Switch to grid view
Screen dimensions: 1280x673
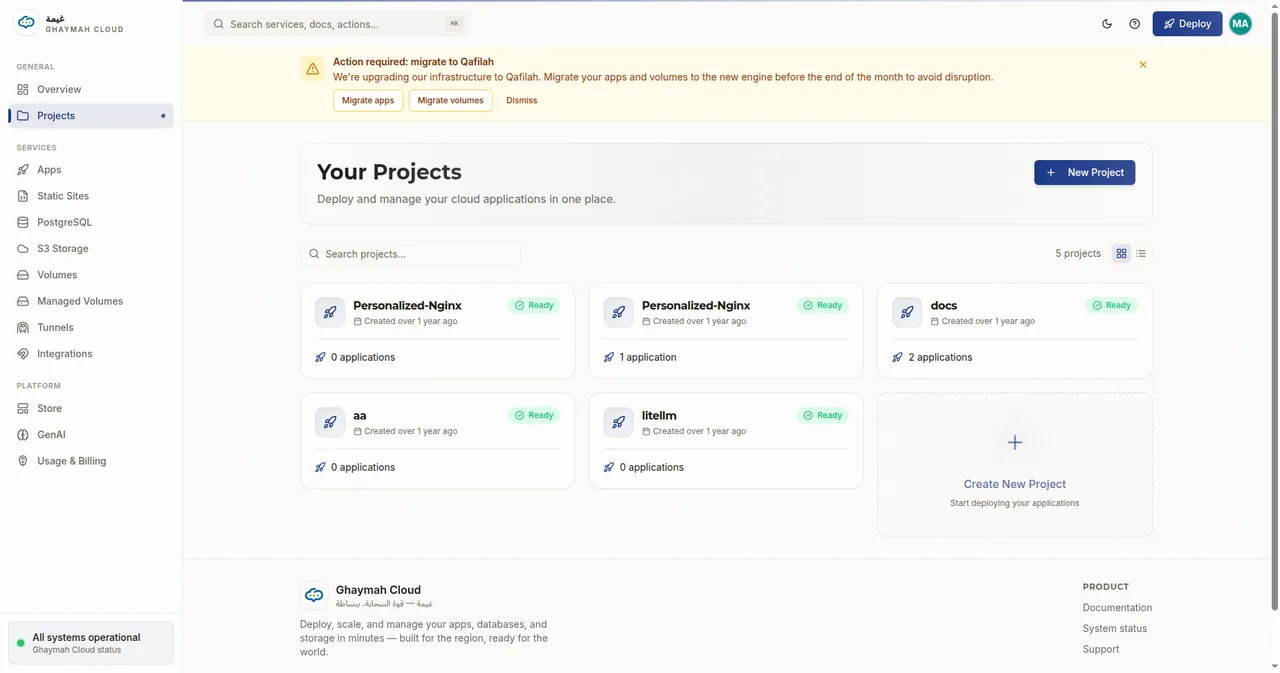point(1122,254)
